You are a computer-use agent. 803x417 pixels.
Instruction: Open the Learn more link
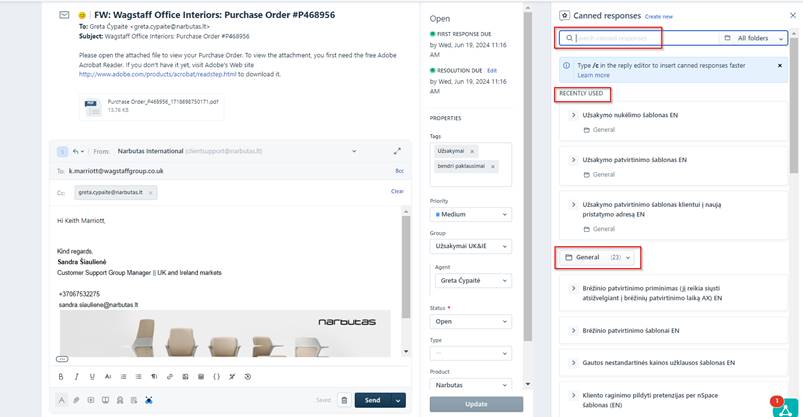click(593, 75)
